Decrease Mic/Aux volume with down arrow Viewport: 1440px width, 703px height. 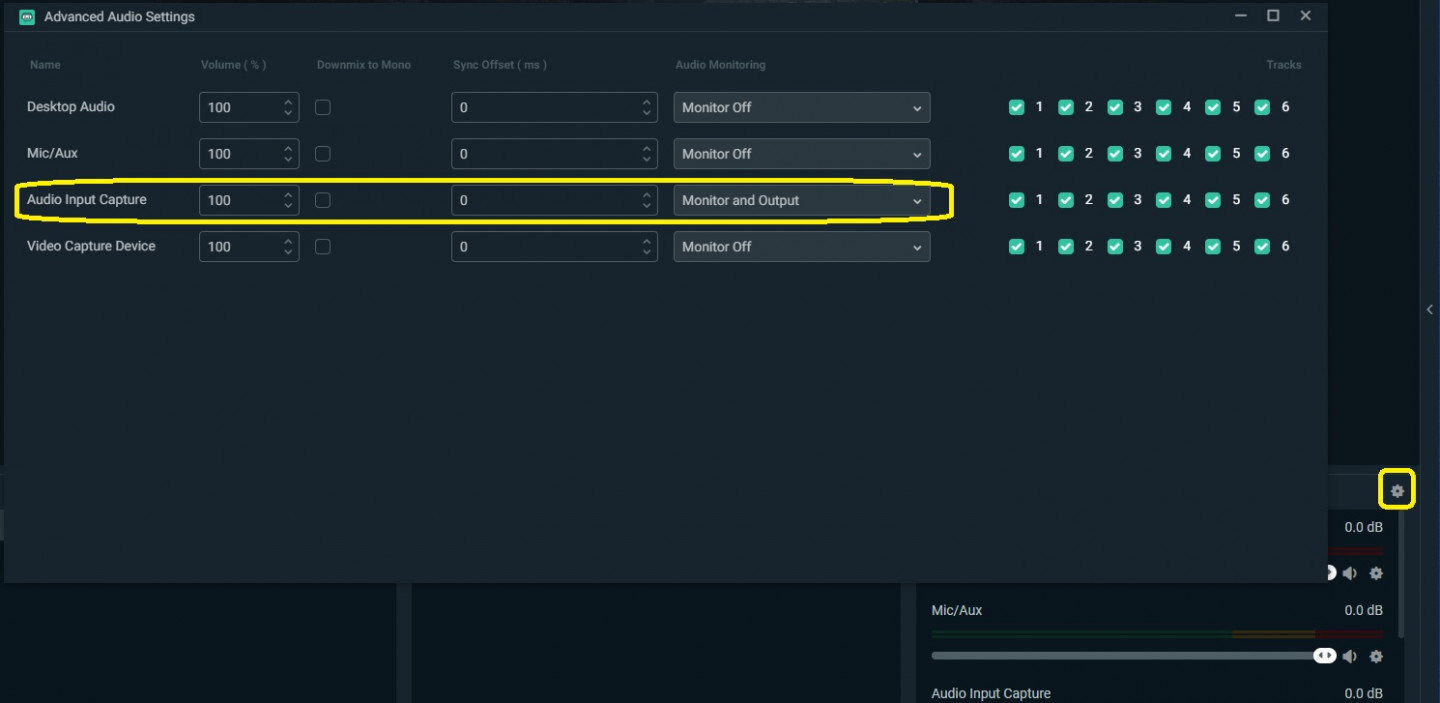coord(288,160)
